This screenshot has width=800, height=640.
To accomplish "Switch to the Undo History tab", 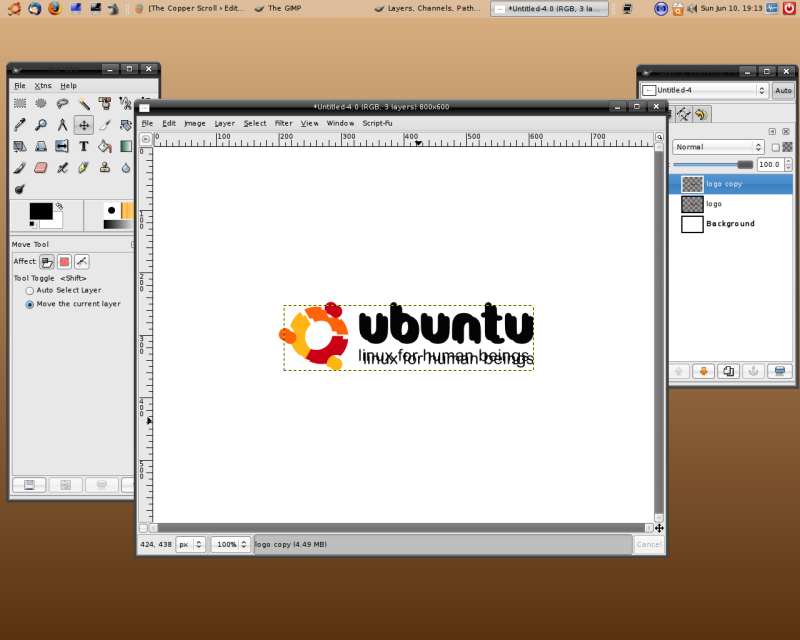I will coord(702,114).
